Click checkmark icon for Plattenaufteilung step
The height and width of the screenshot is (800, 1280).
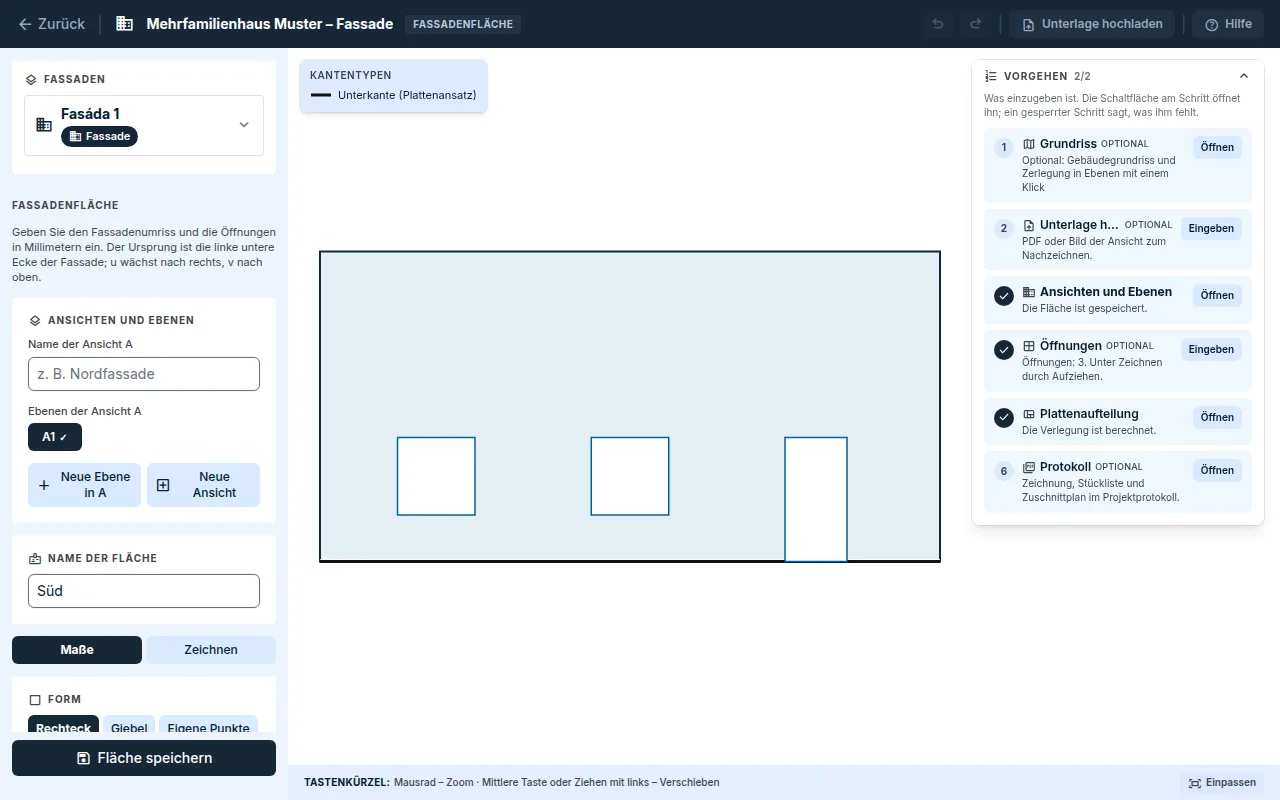[1004, 418]
